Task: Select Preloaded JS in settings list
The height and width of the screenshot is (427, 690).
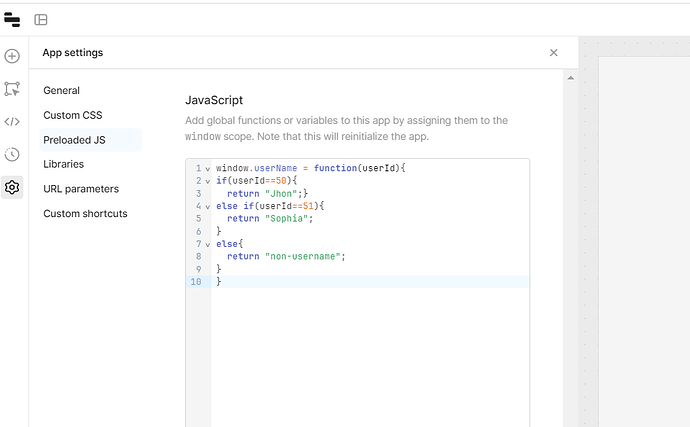Action: click(x=74, y=140)
